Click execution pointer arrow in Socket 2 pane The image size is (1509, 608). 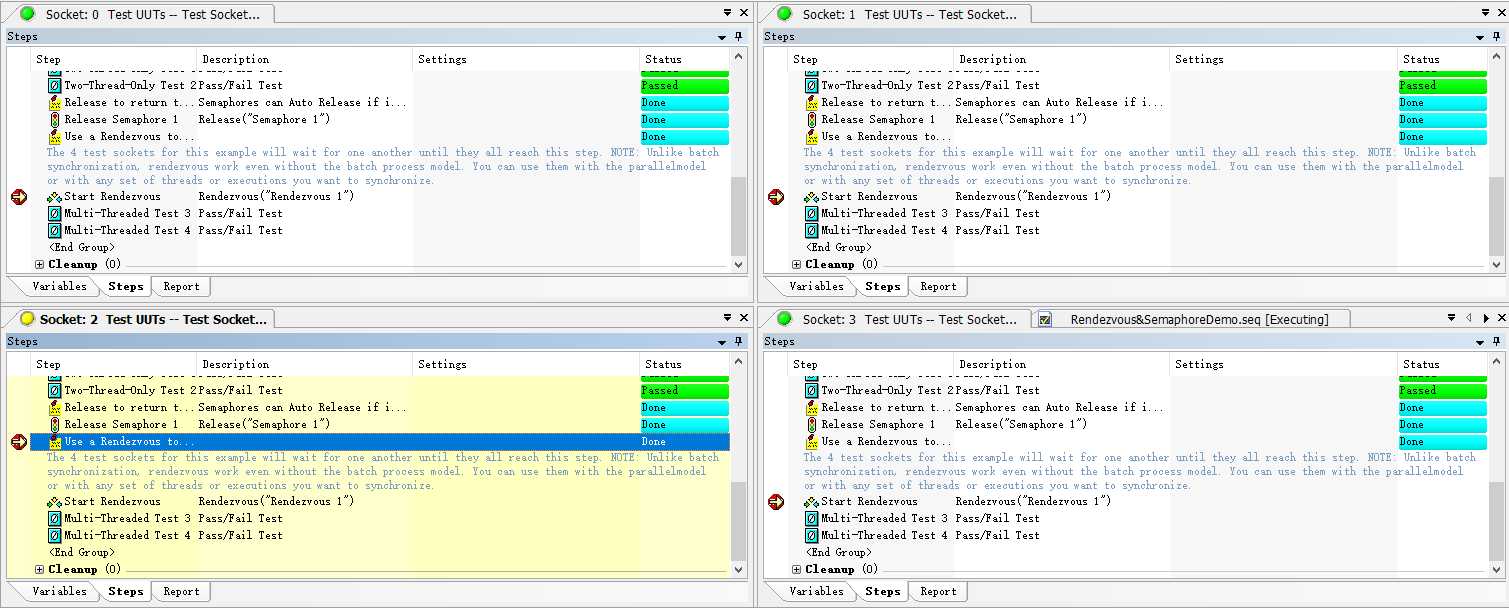click(x=19, y=442)
